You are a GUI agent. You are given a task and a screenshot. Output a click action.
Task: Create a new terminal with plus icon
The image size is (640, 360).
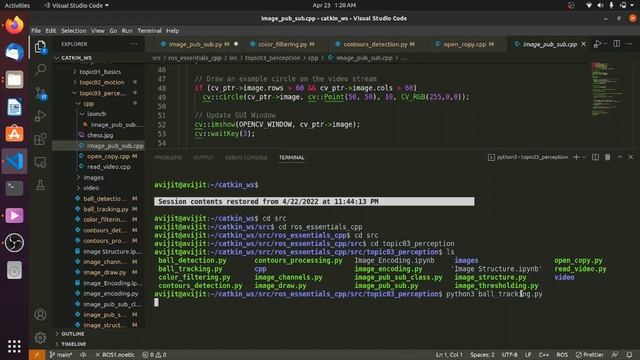pos(576,157)
